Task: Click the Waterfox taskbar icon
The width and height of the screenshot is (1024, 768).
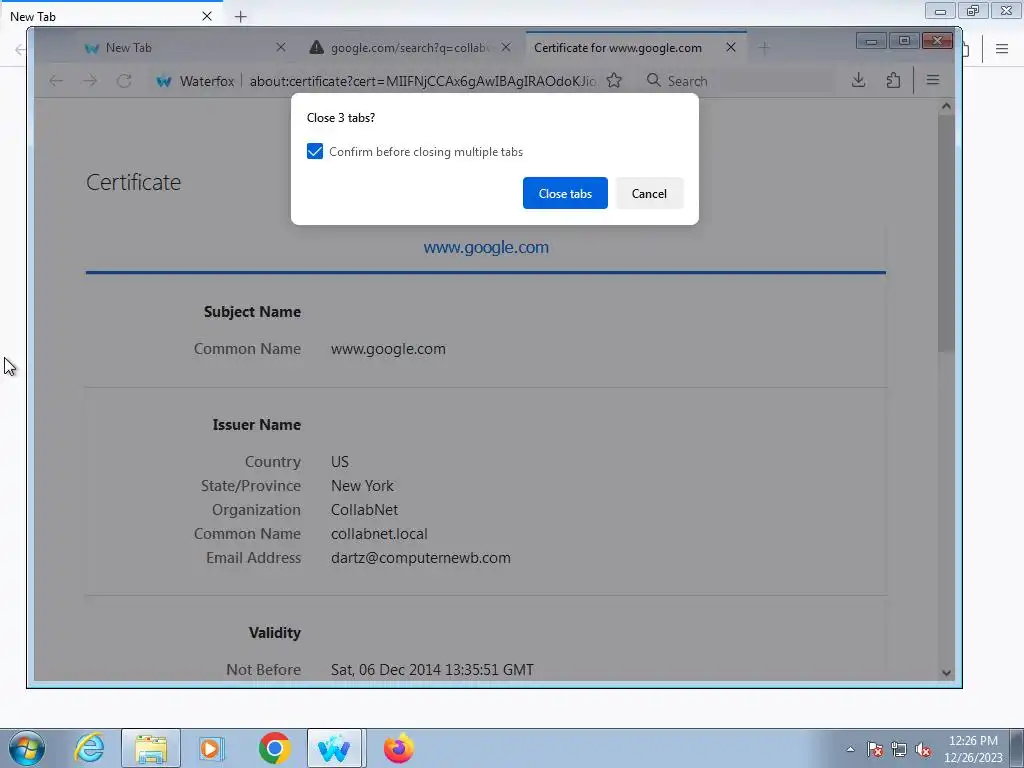Action: pyautogui.click(x=334, y=748)
